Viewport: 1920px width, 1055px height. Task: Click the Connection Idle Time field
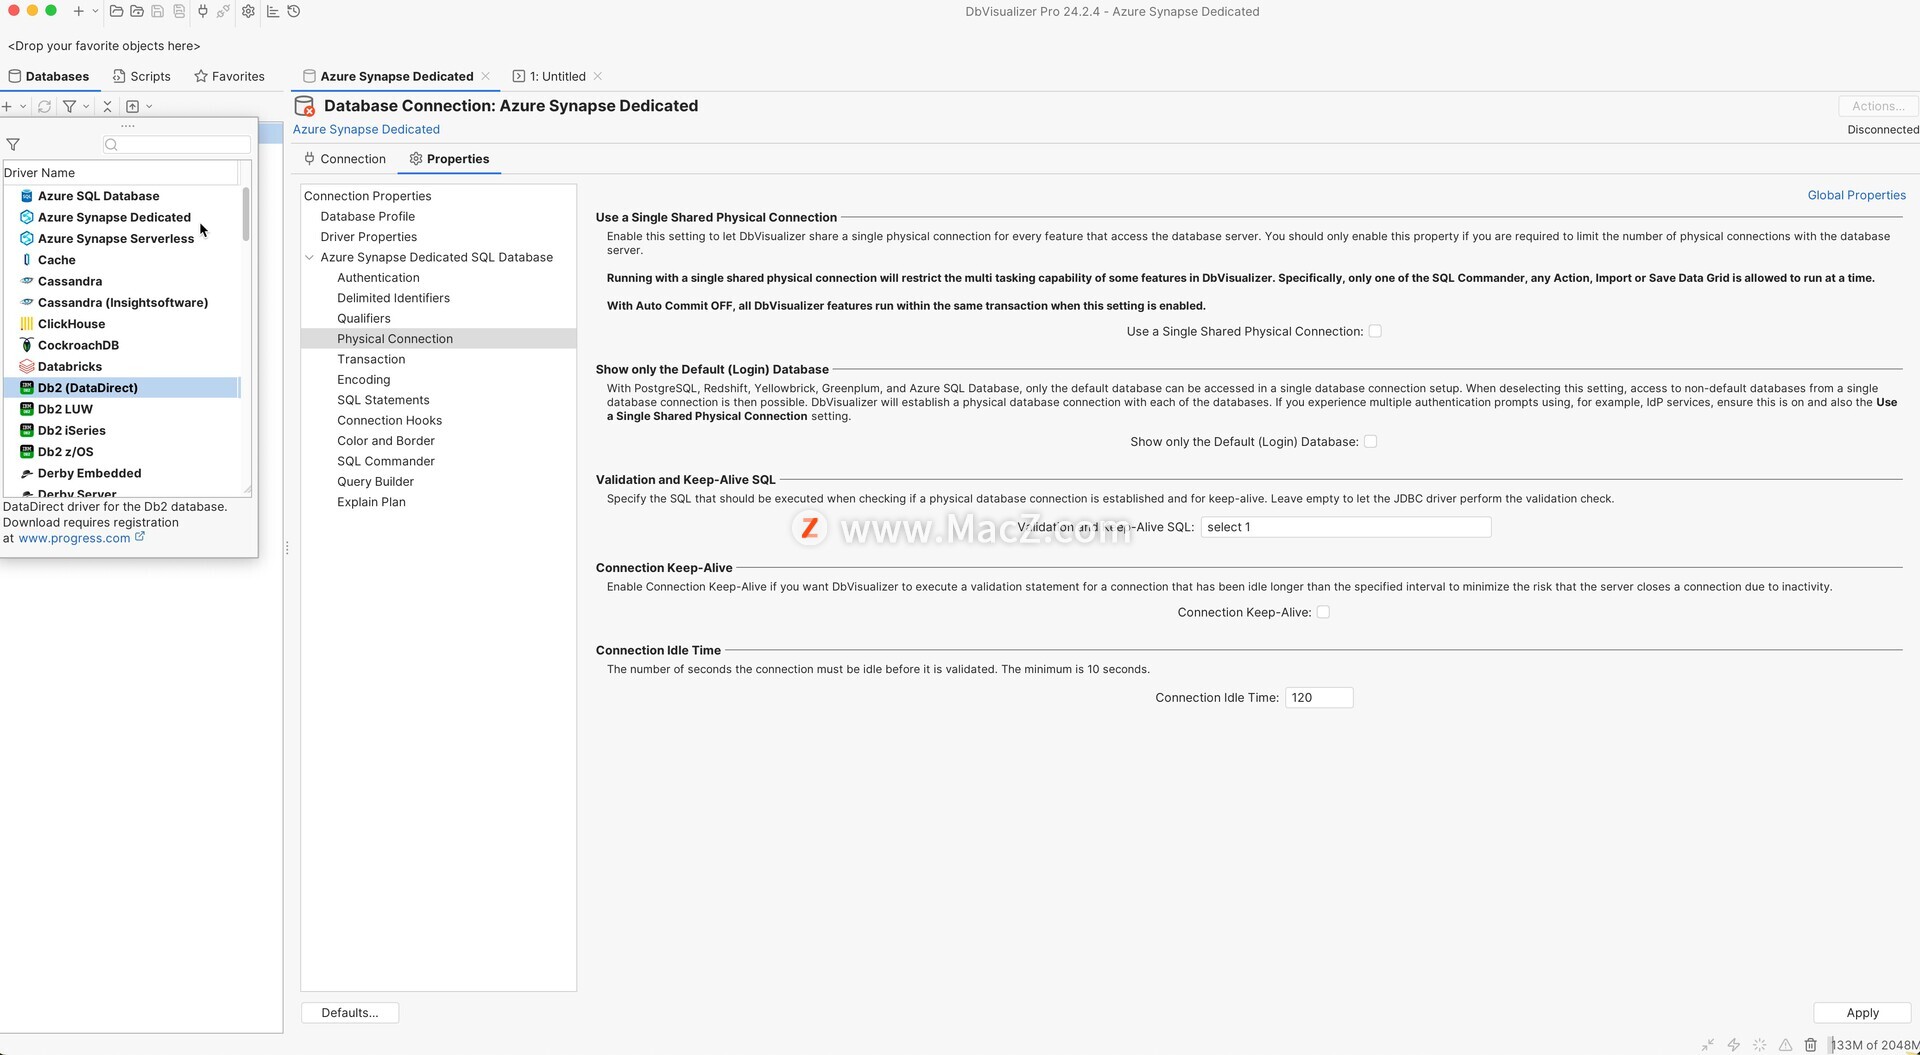[x=1319, y=698]
